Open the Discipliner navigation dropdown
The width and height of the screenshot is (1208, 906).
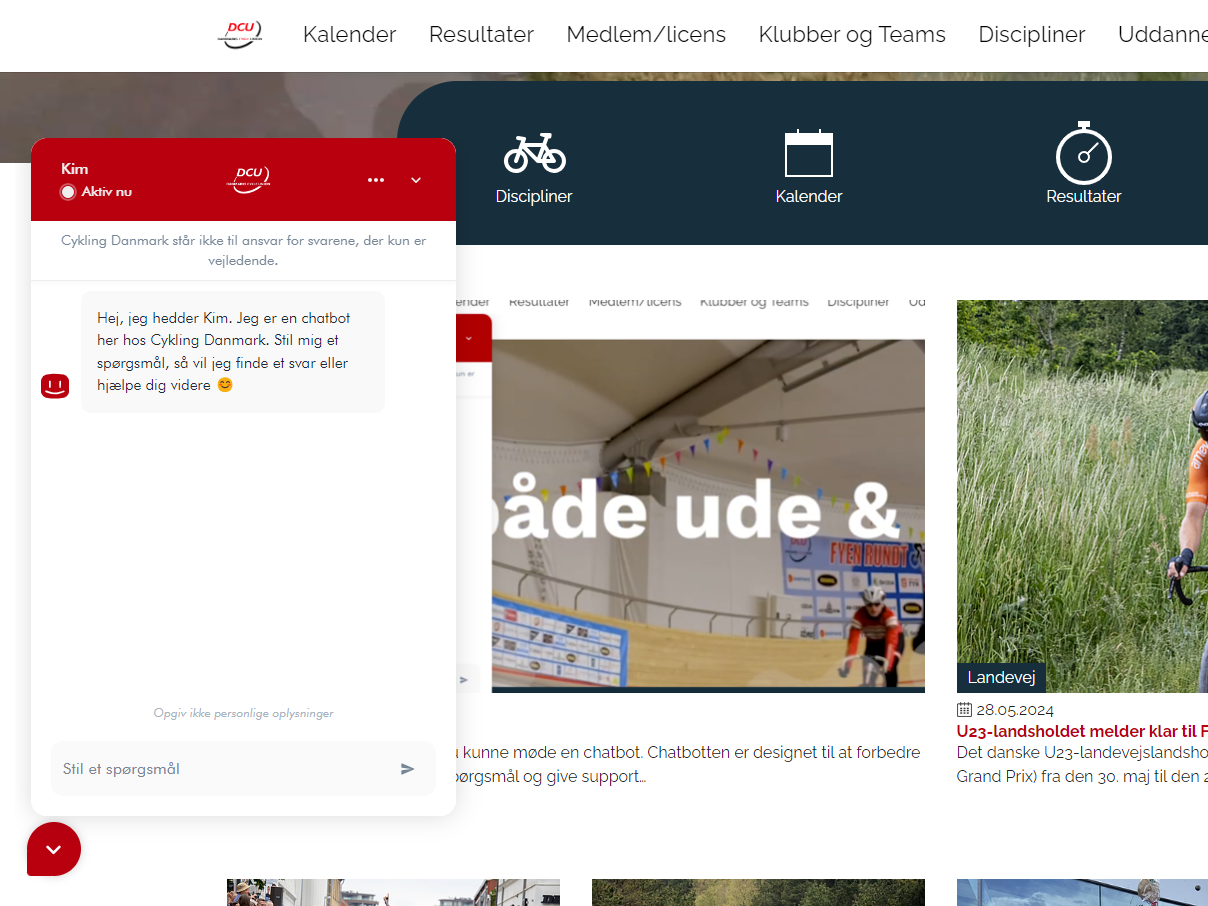point(1032,35)
